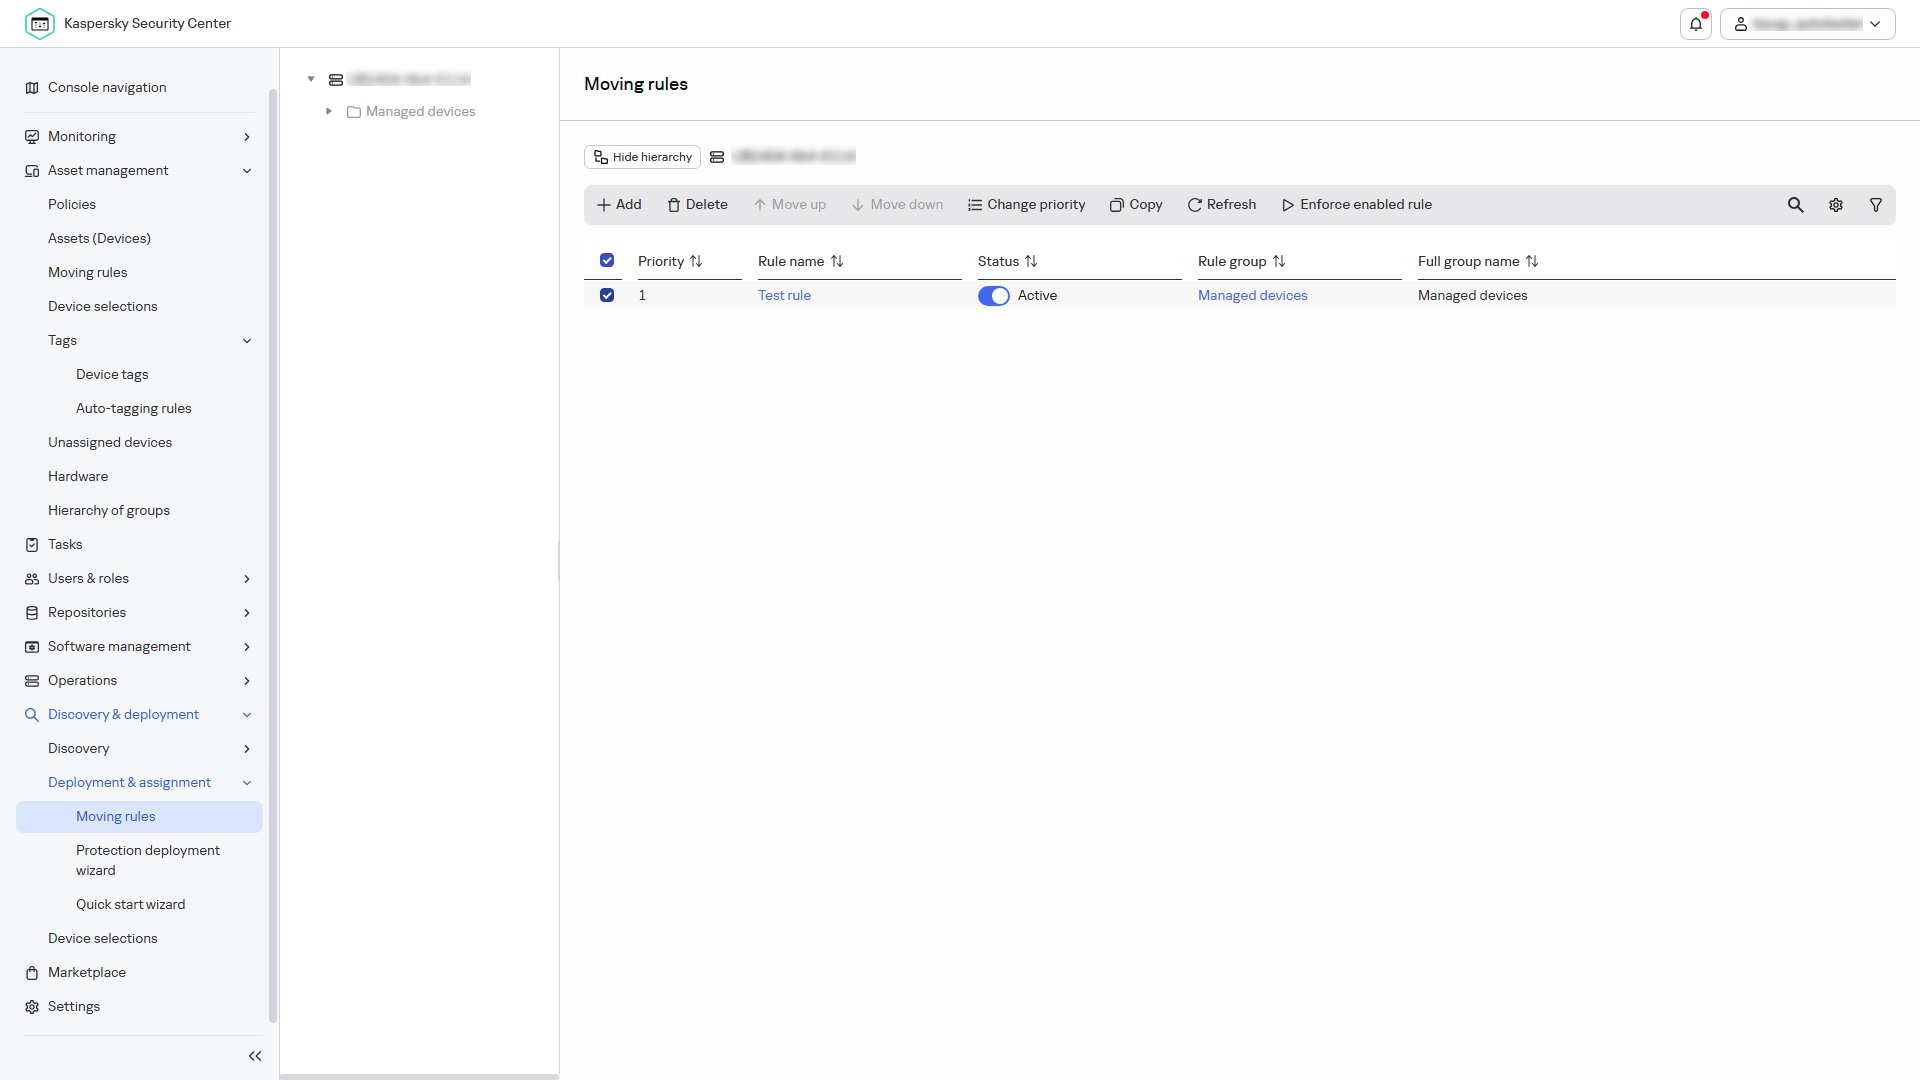The width and height of the screenshot is (1920, 1080).
Task: Click the server icon beside Hide hierarchy
Action: click(717, 157)
